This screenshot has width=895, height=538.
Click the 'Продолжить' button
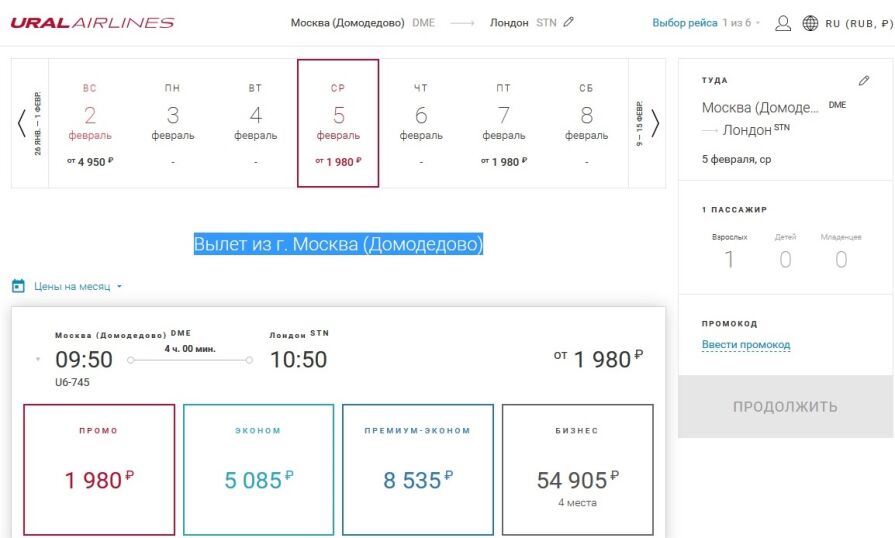785,406
